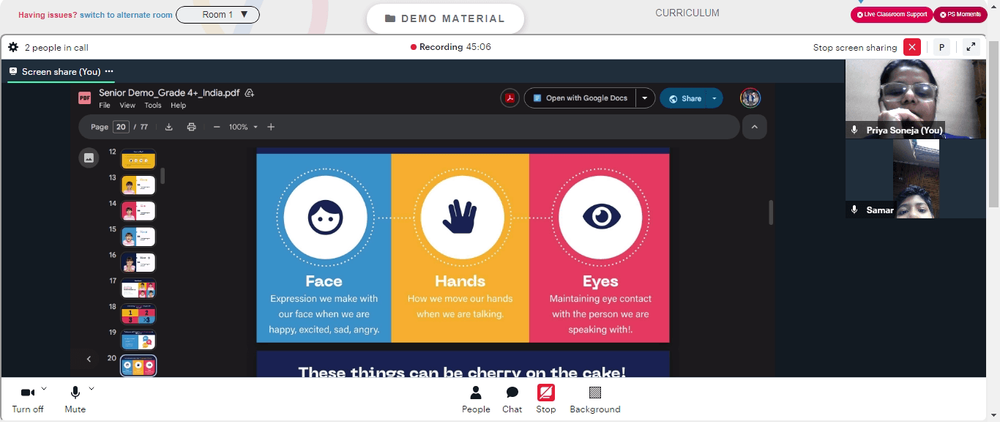Expand the Open with Google Docs arrow
The width and height of the screenshot is (1000, 422).
pos(645,98)
